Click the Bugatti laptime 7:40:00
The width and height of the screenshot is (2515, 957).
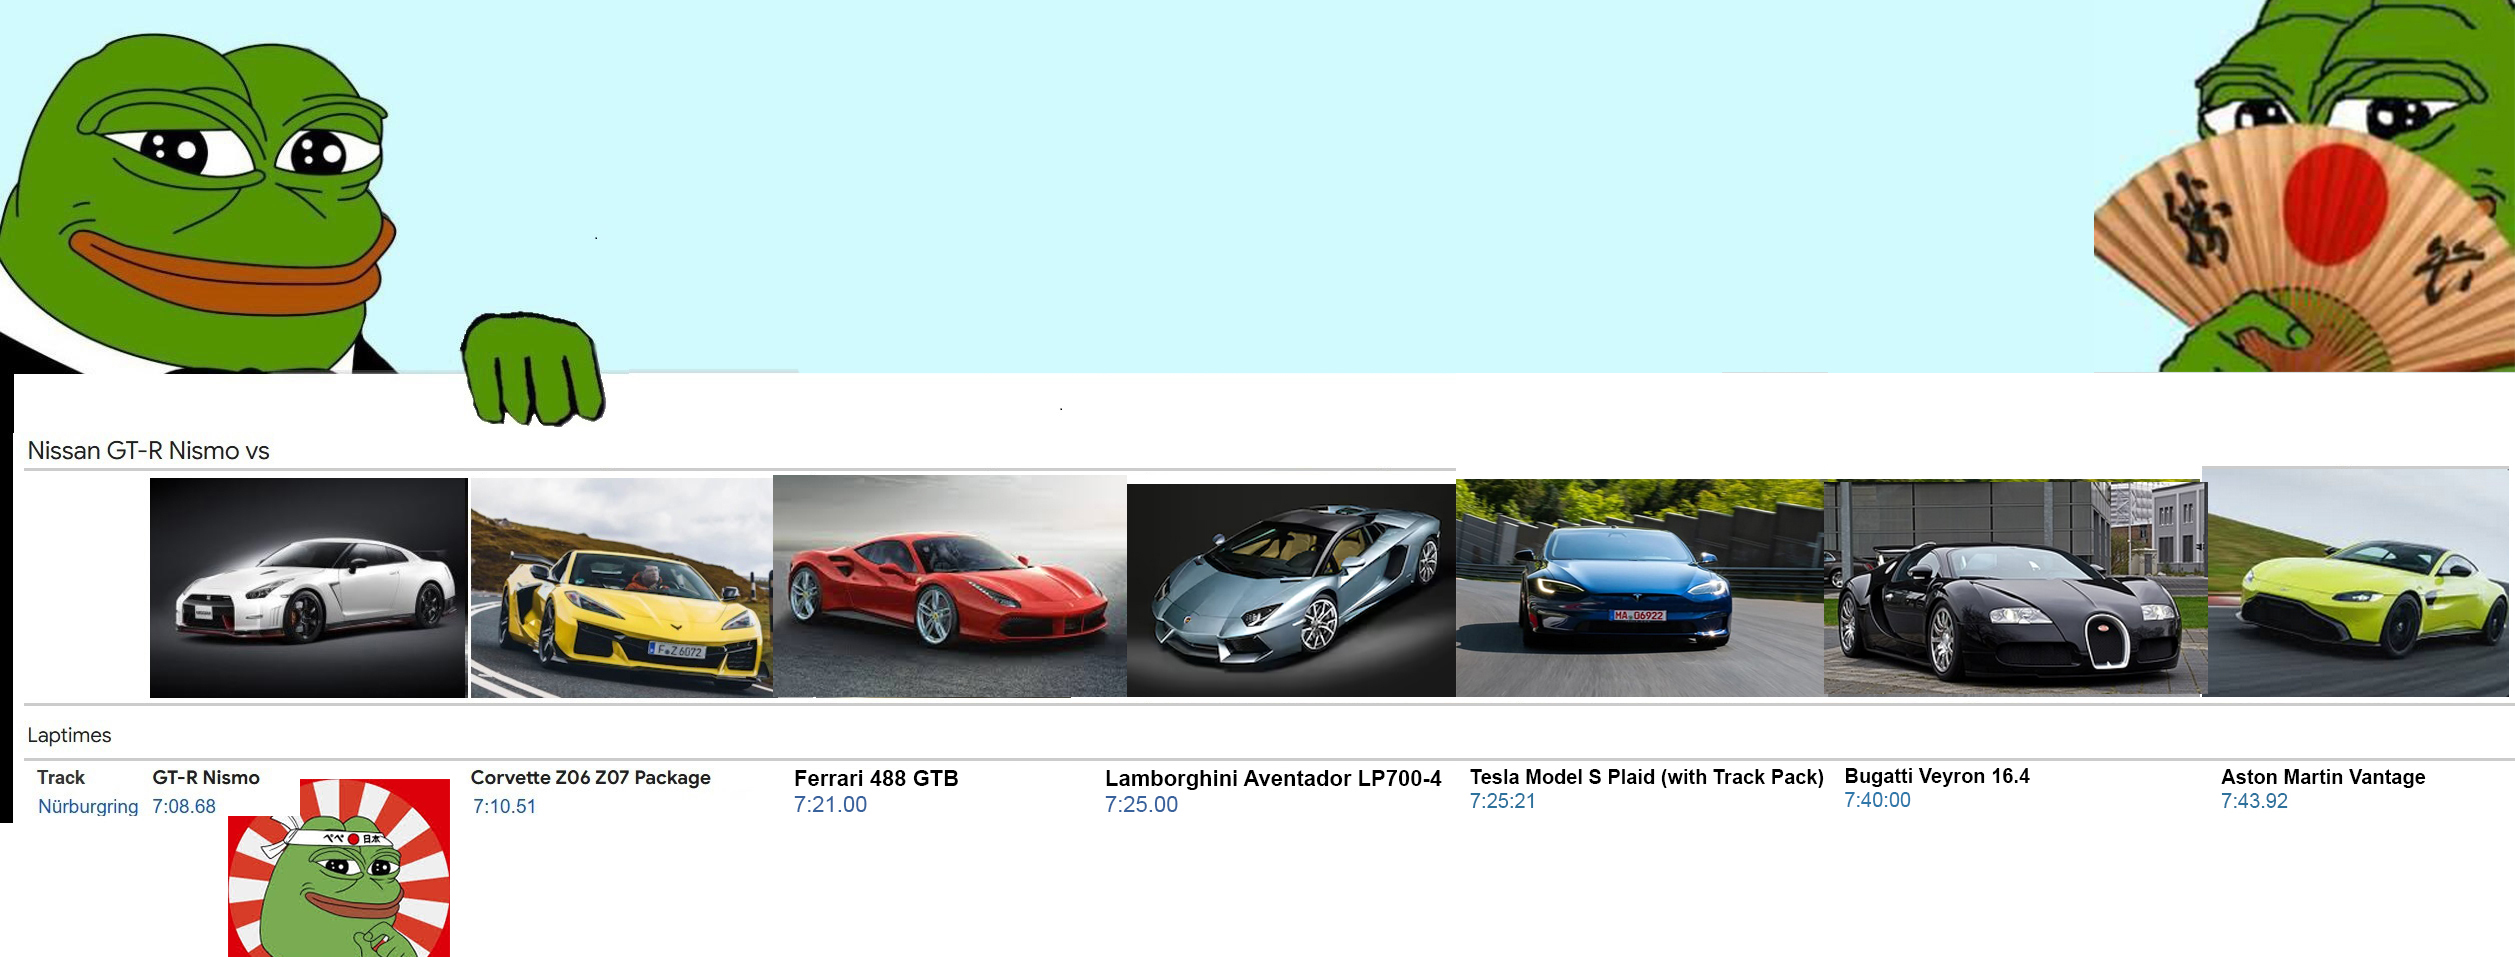[x=1877, y=799]
